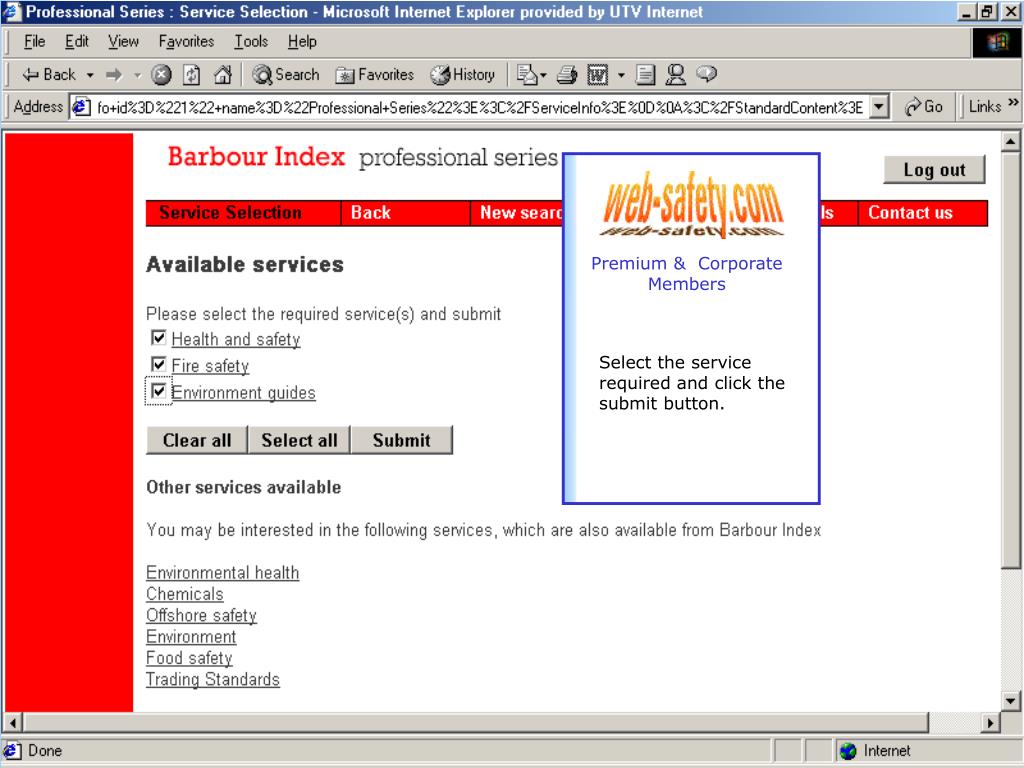This screenshot has height=768, width=1024.
Task: Click the IE icon in status bar
Action: pyautogui.click(x=12, y=750)
